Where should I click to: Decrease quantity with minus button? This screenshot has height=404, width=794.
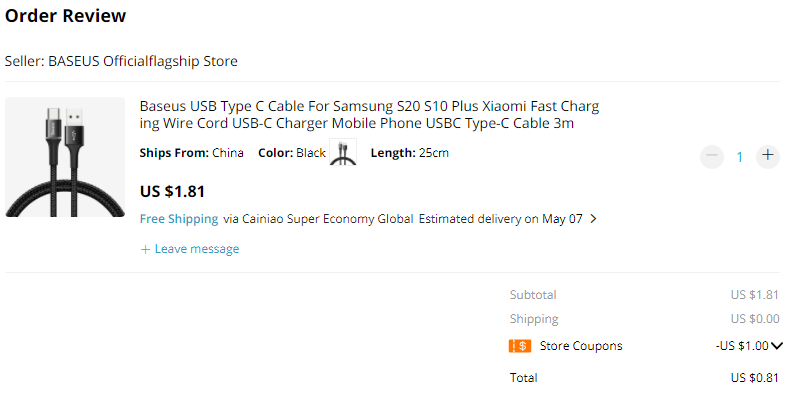coord(712,156)
